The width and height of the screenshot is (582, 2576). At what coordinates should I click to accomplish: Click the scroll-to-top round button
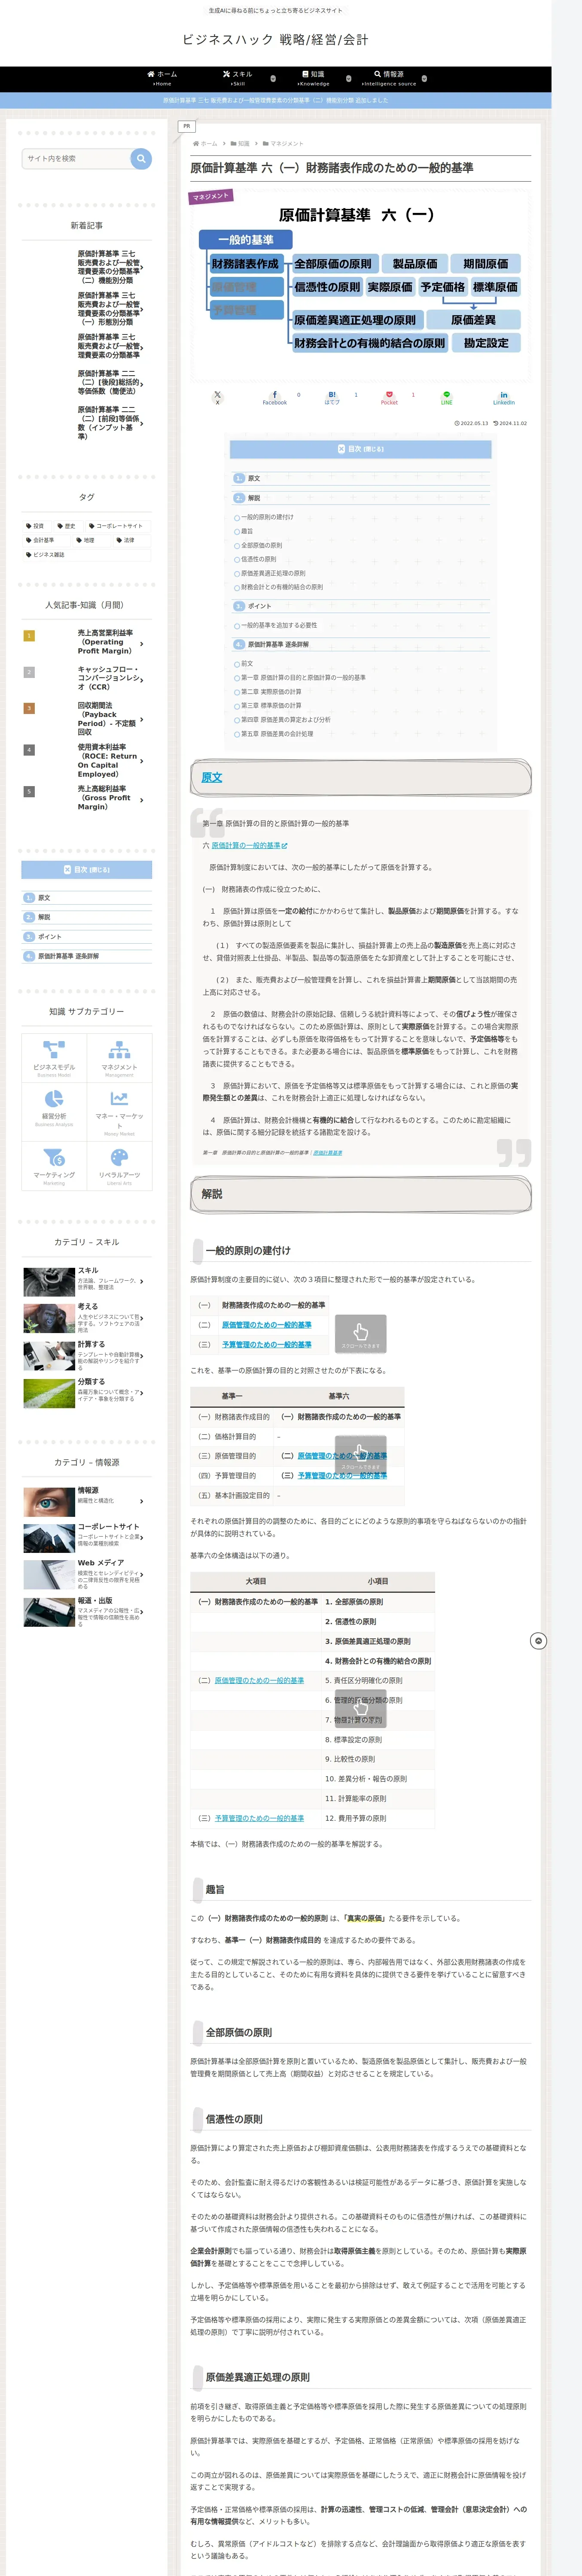pyautogui.click(x=538, y=1641)
